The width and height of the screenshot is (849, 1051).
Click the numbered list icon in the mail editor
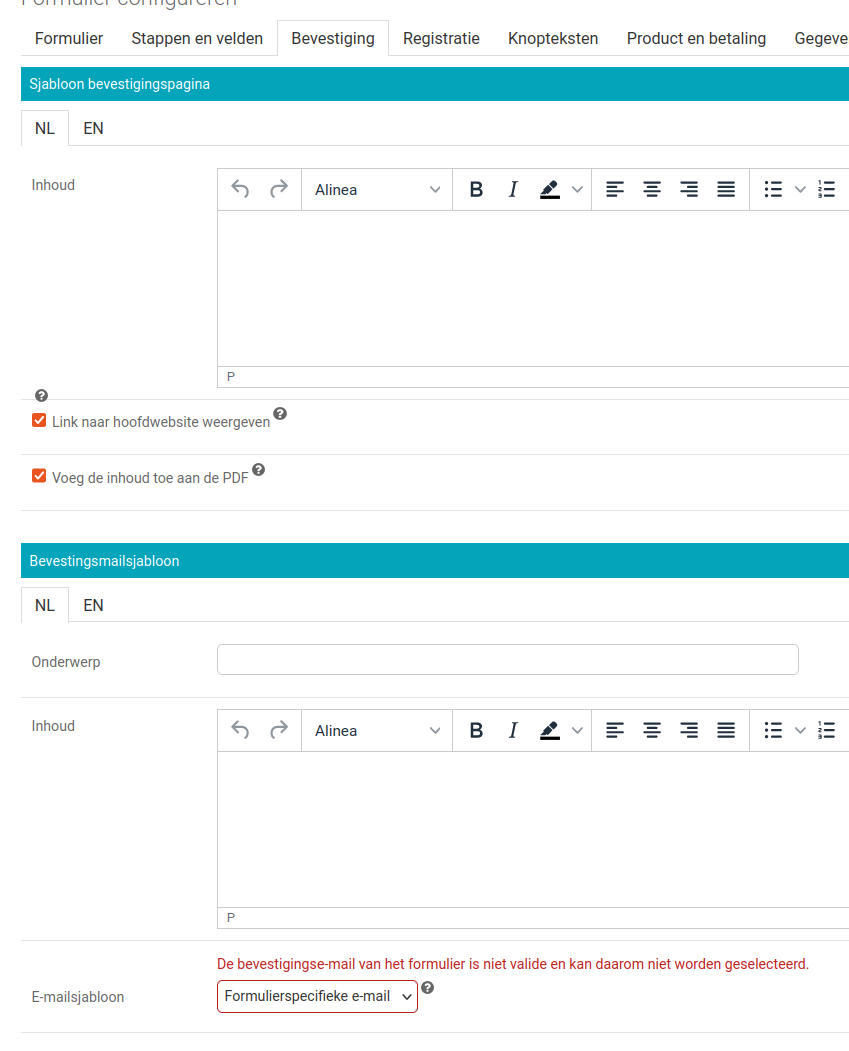[x=826, y=730]
